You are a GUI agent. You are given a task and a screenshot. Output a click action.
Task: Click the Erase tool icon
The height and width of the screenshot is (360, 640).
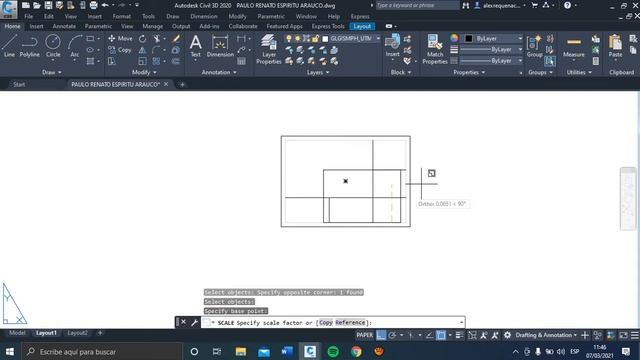tap(176, 39)
